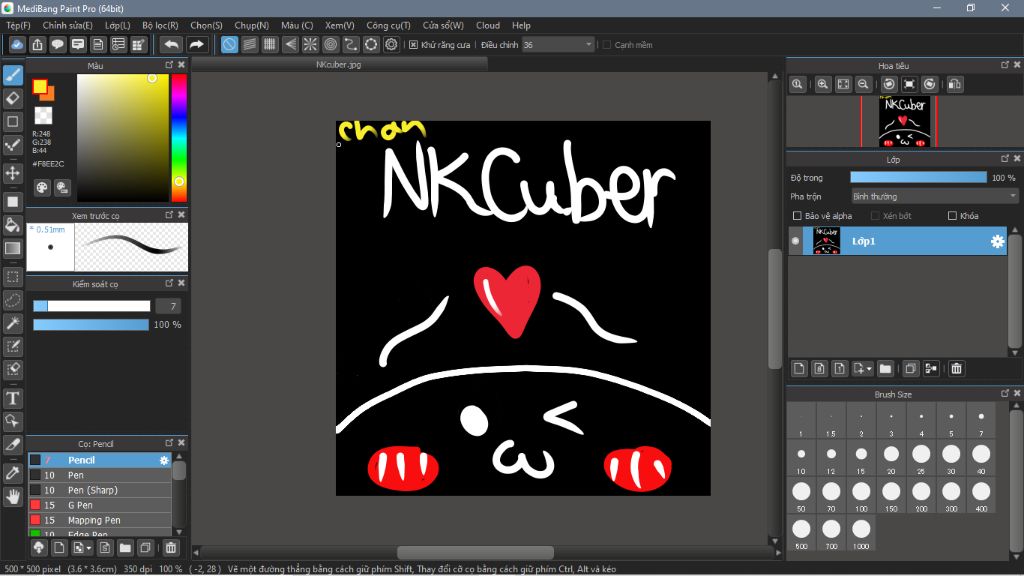Choose brush size 1000 preset
Viewport: 1024px width, 576px height.
click(861, 534)
